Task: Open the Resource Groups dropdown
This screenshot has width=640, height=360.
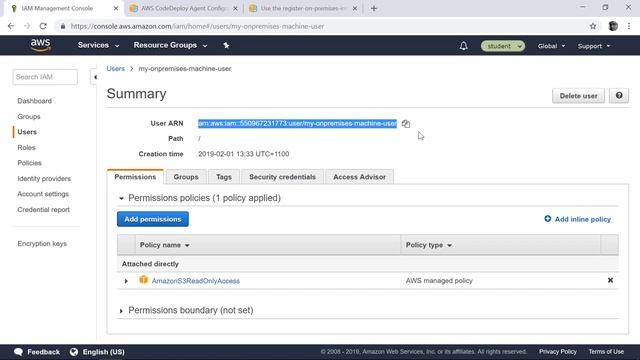Action: pos(170,45)
